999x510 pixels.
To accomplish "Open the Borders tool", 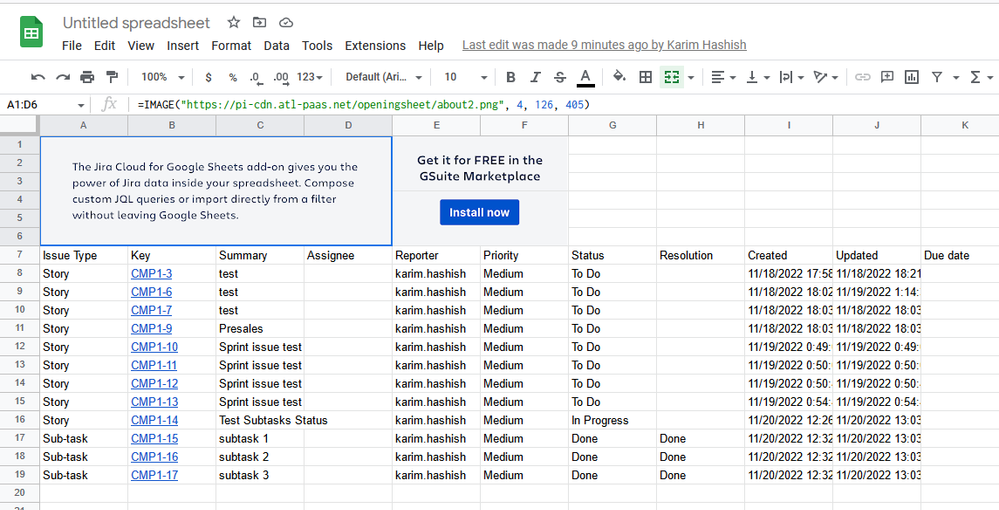I will (645, 77).
